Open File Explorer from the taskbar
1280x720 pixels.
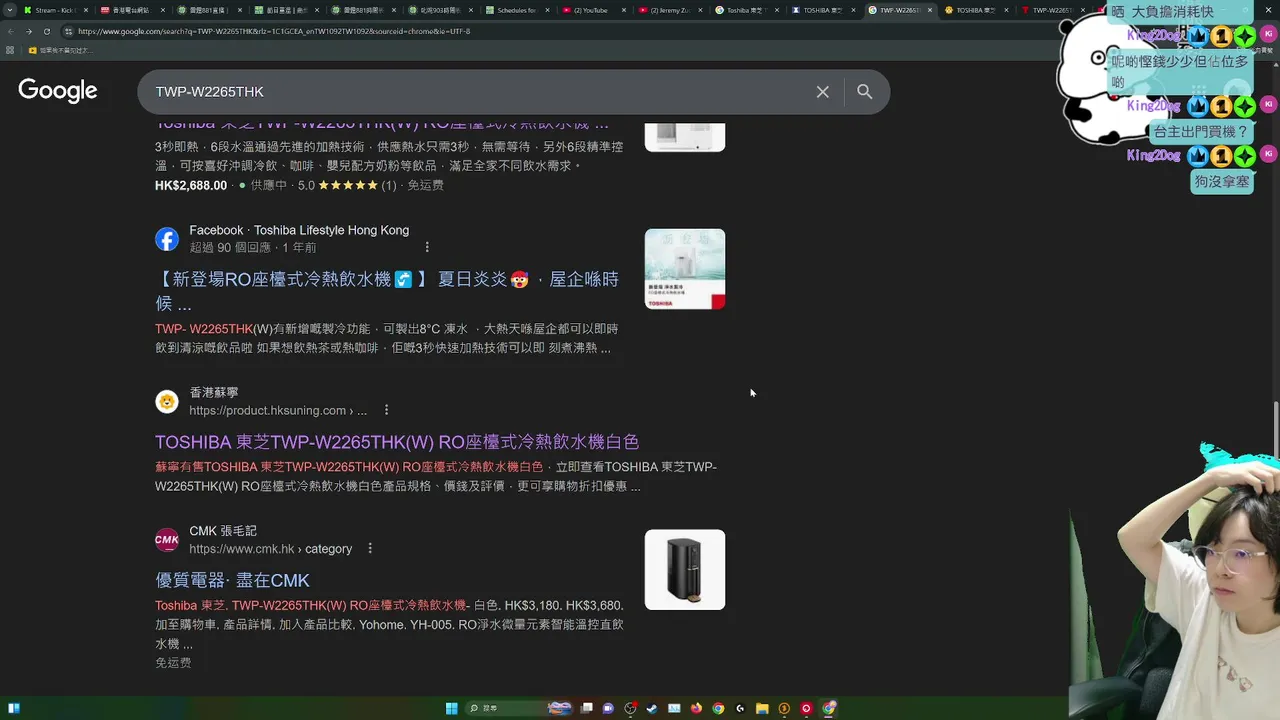(762, 709)
